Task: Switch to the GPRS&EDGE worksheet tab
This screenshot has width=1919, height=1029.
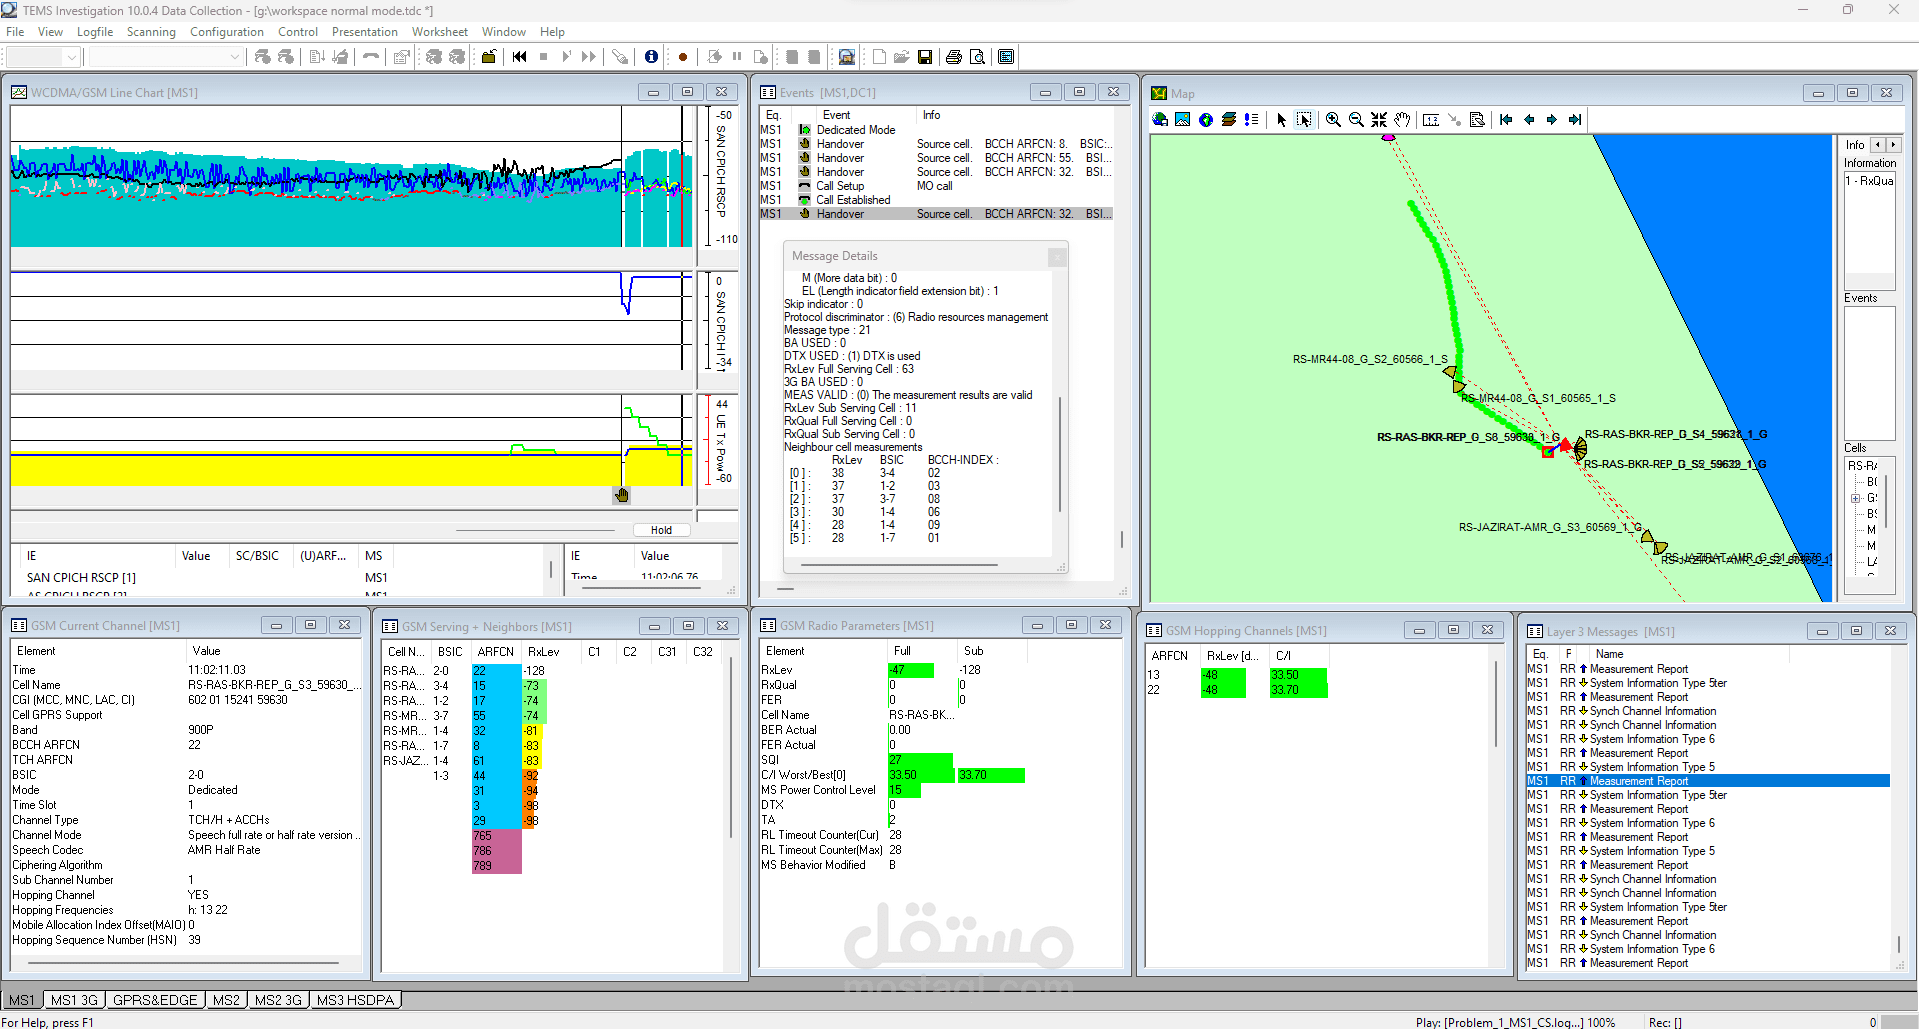Action: 155,999
